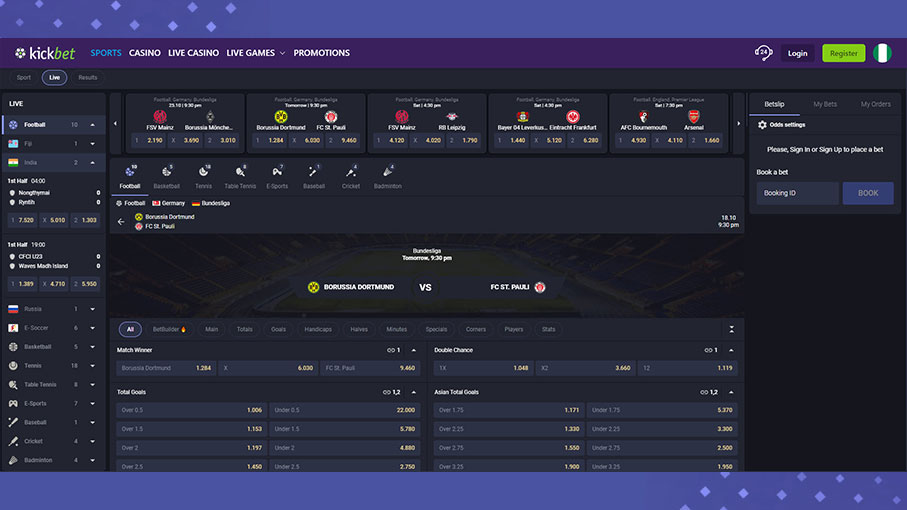Image resolution: width=907 pixels, height=510 pixels.
Task: Switch to the Live toggle pill
Action: pyautogui.click(x=54, y=77)
